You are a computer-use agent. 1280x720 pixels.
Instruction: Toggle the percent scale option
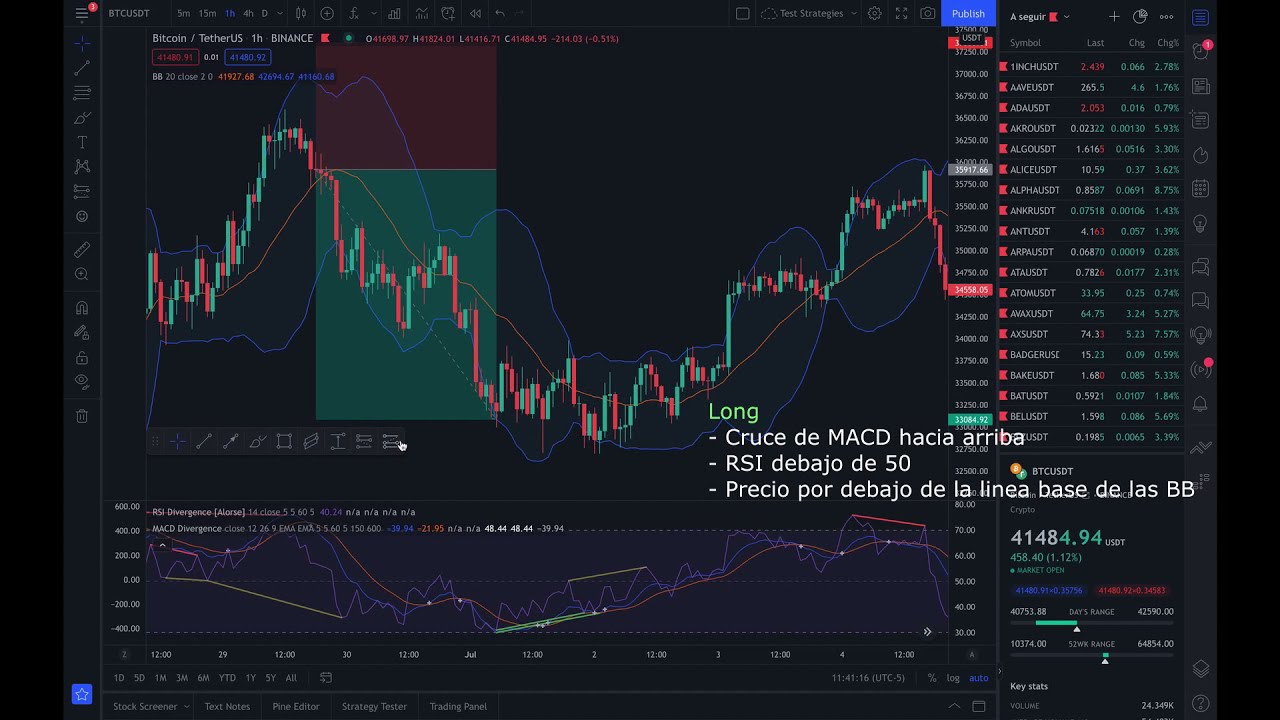(x=932, y=678)
